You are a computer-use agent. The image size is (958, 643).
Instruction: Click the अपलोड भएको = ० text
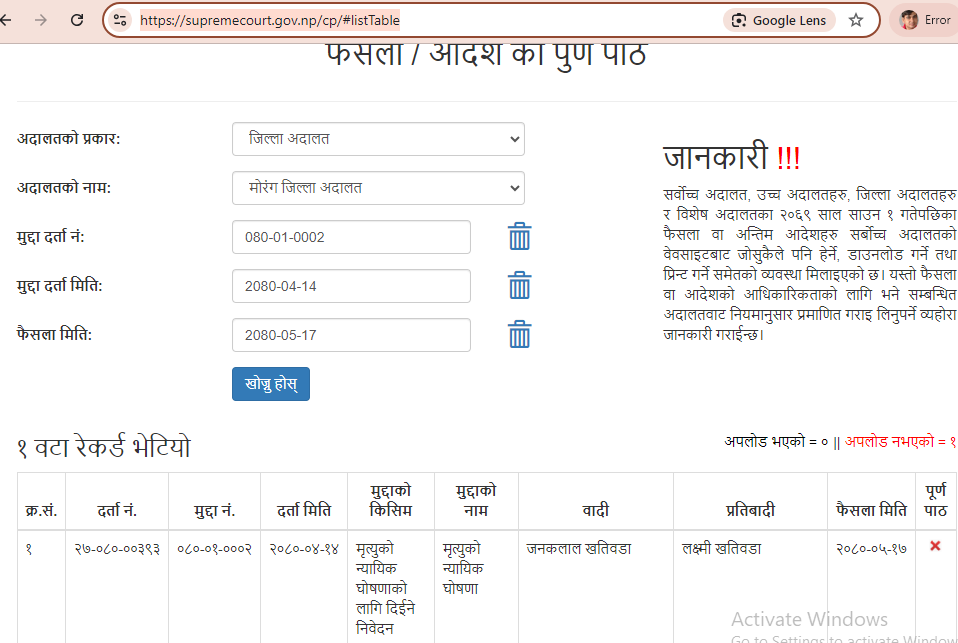776,441
